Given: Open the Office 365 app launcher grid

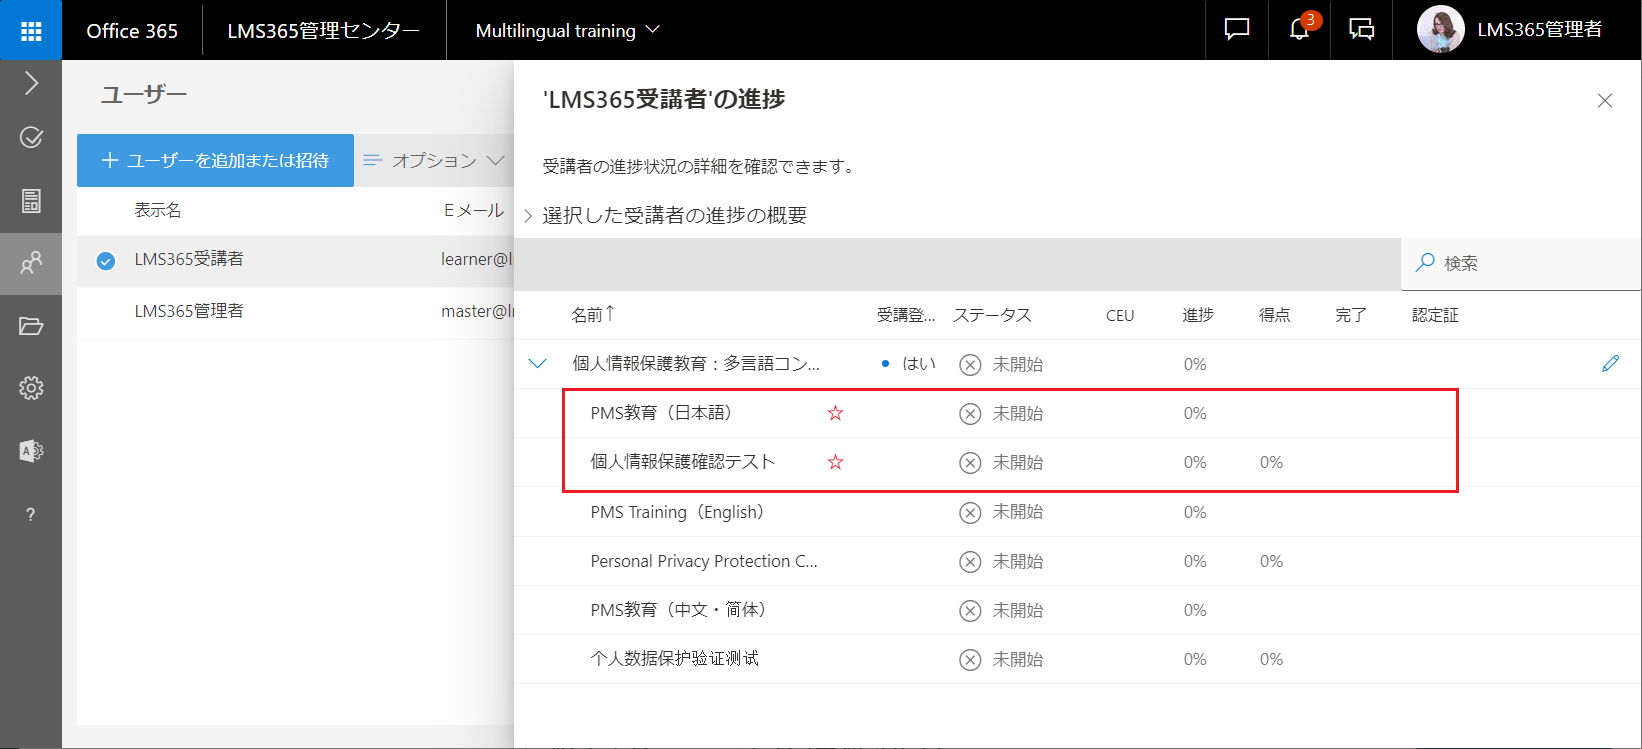Looking at the screenshot, I should click(x=31, y=31).
